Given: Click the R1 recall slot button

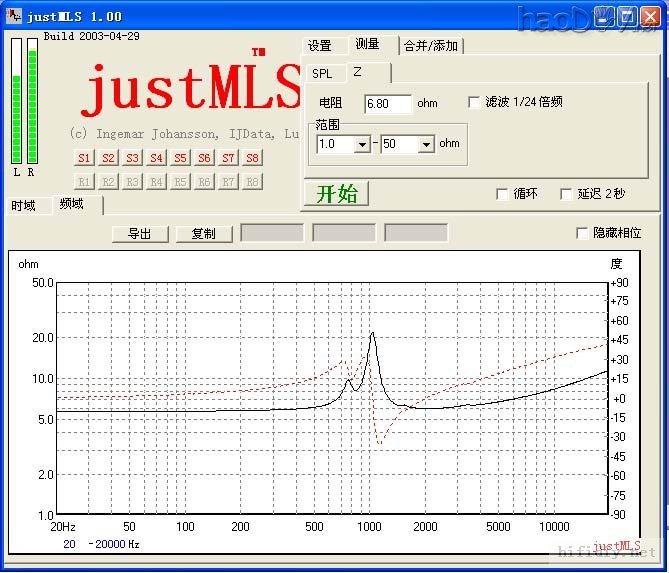Looking at the screenshot, I should click(x=84, y=181).
